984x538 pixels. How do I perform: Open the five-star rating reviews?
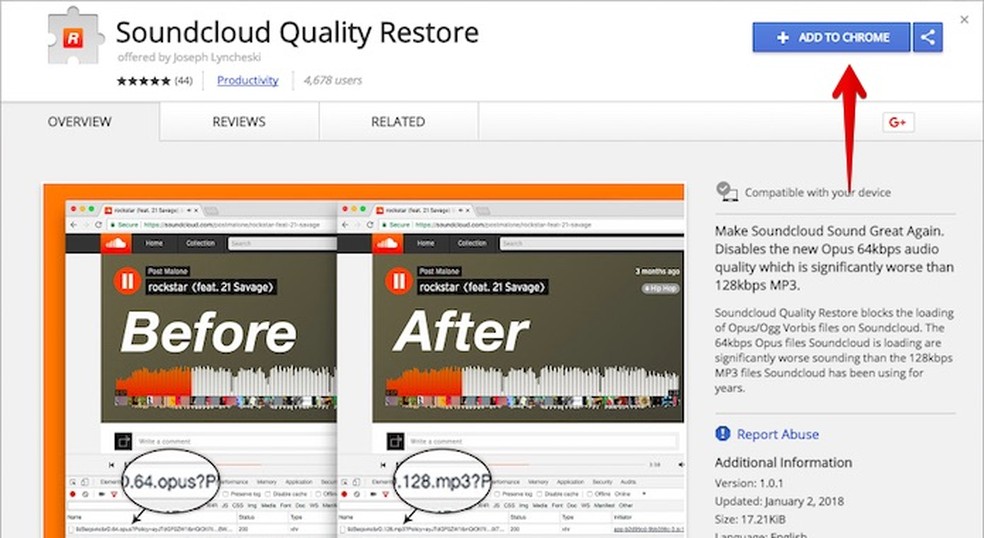[144, 81]
